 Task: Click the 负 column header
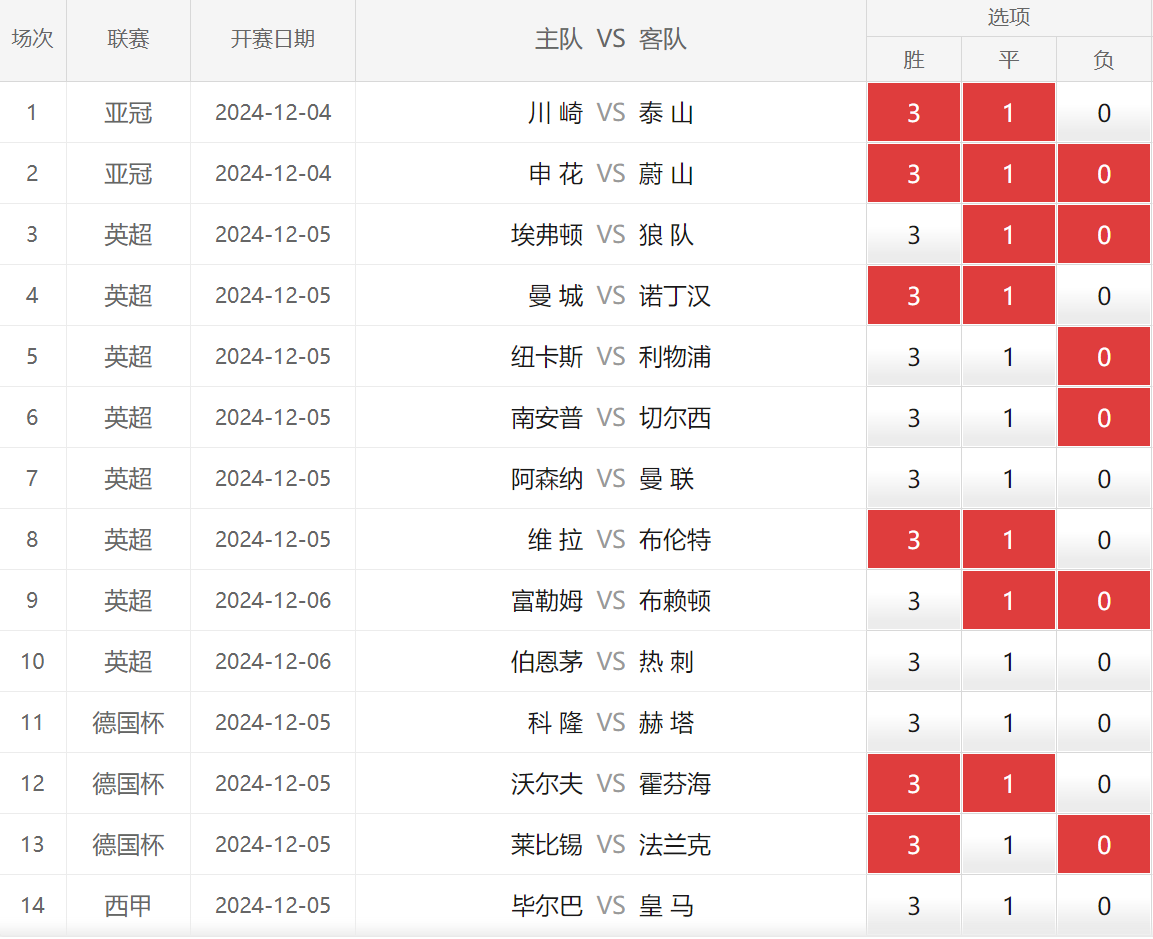click(x=1104, y=60)
